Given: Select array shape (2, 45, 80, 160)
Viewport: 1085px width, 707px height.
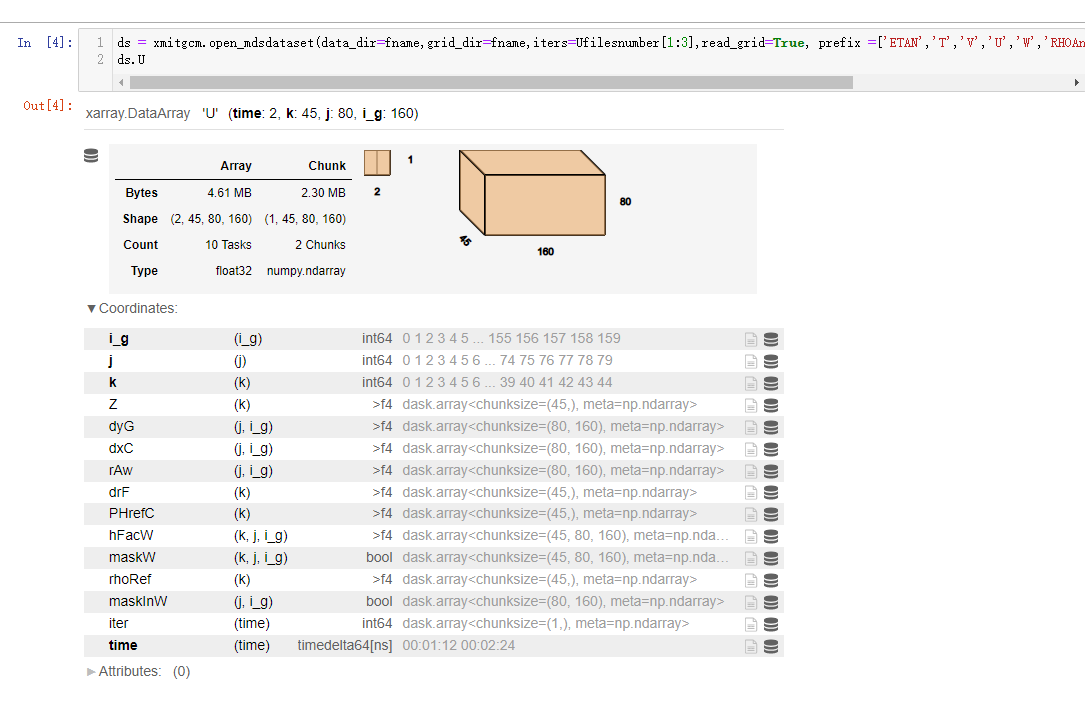Looking at the screenshot, I should pos(211,219).
